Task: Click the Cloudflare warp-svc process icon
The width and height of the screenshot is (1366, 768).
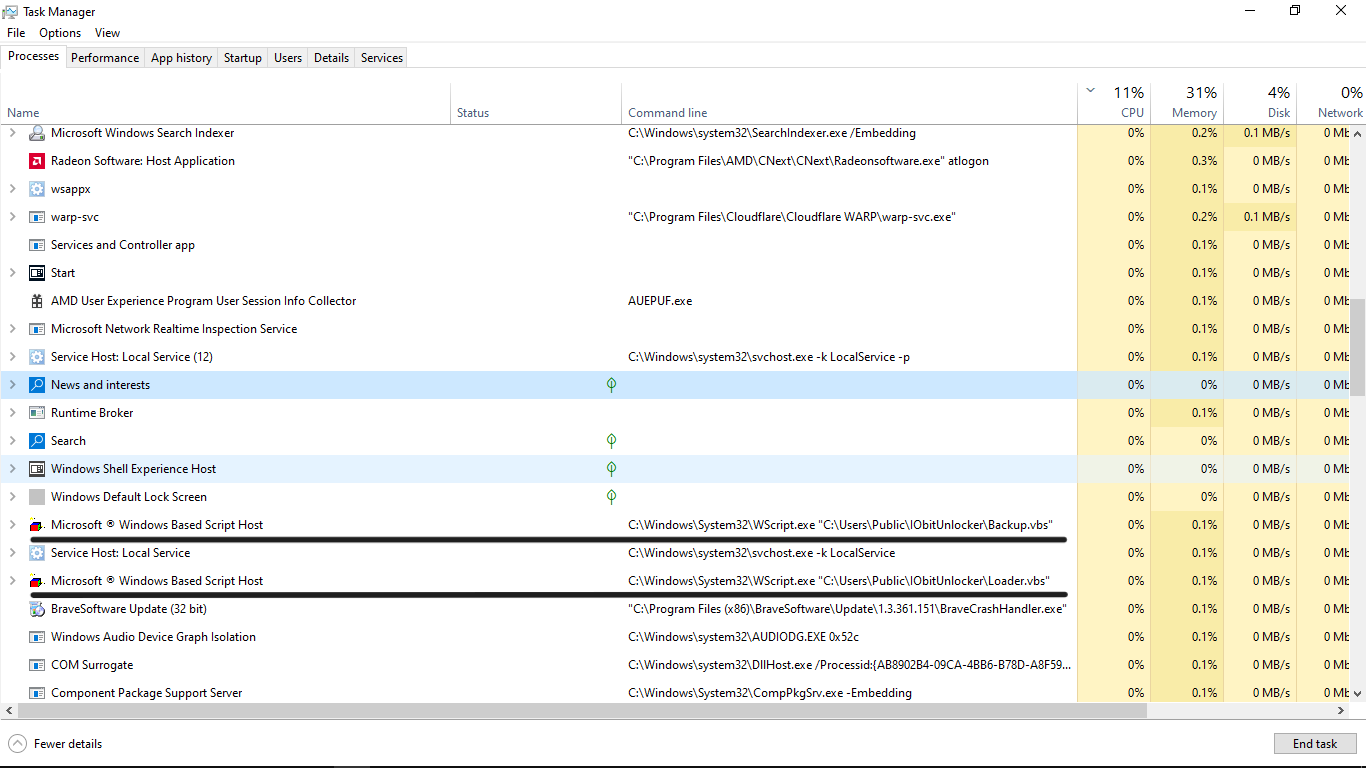Action: coord(37,216)
